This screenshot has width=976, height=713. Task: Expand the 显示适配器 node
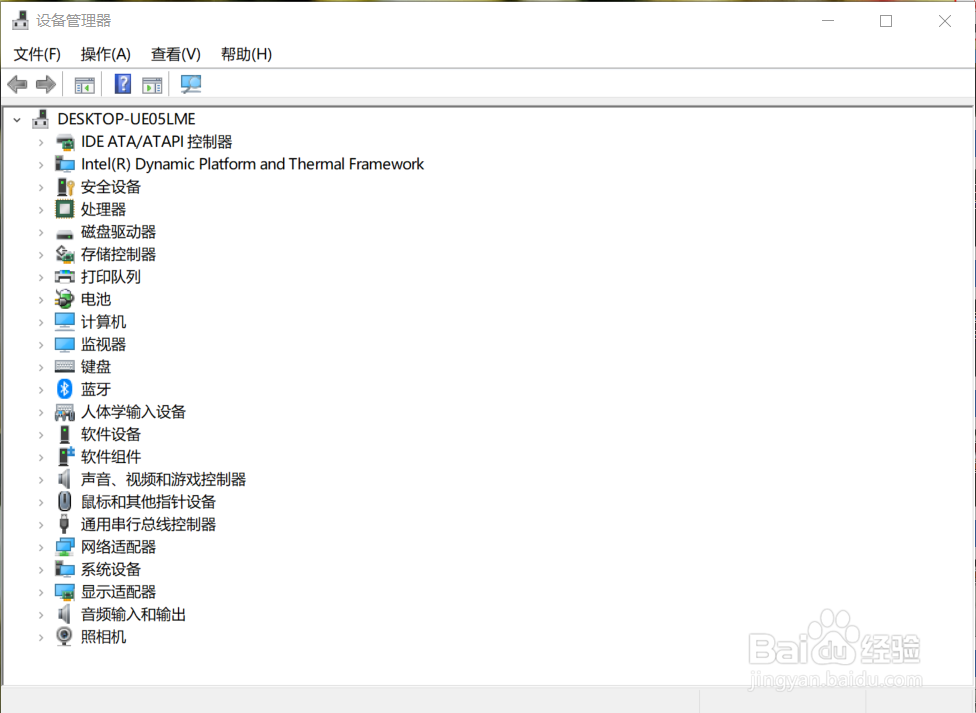[x=41, y=592]
